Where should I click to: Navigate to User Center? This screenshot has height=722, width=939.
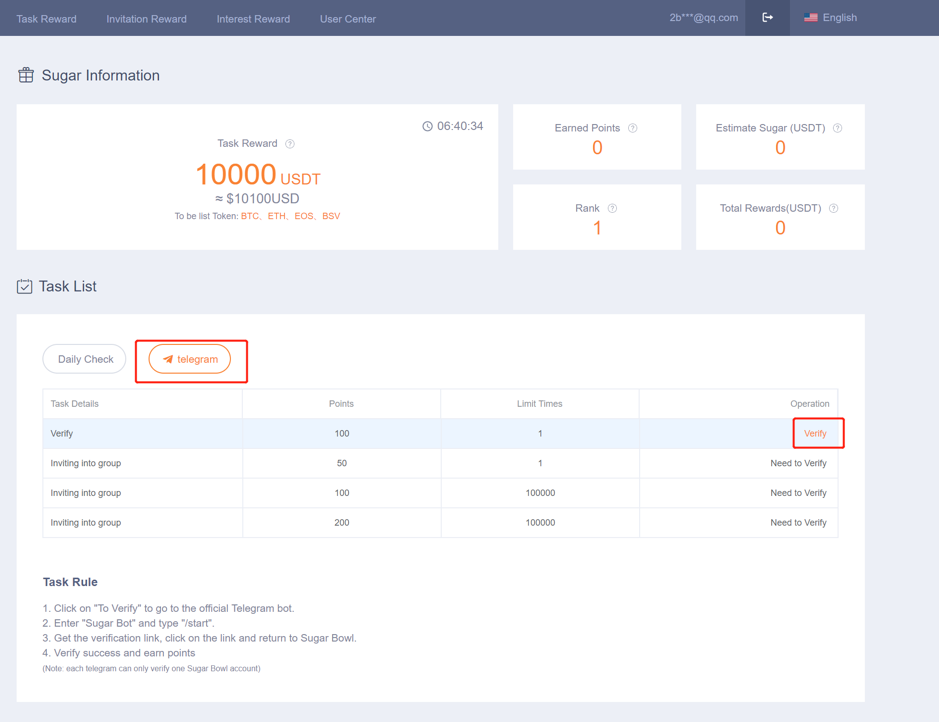[x=348, y=19]
